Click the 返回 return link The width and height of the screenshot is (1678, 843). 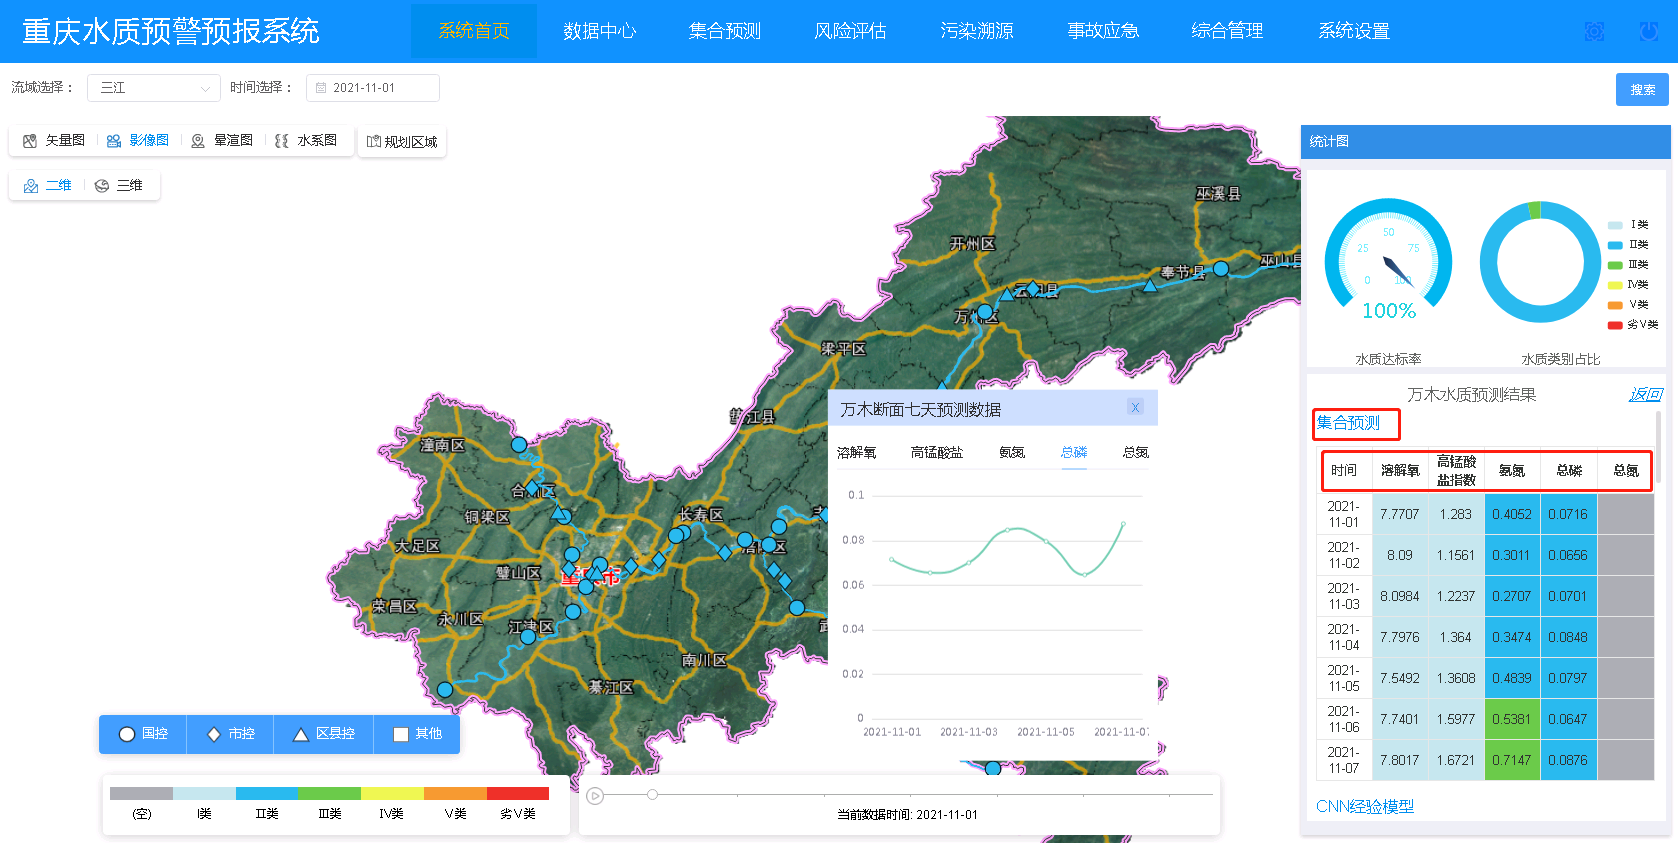point(1644,395)
